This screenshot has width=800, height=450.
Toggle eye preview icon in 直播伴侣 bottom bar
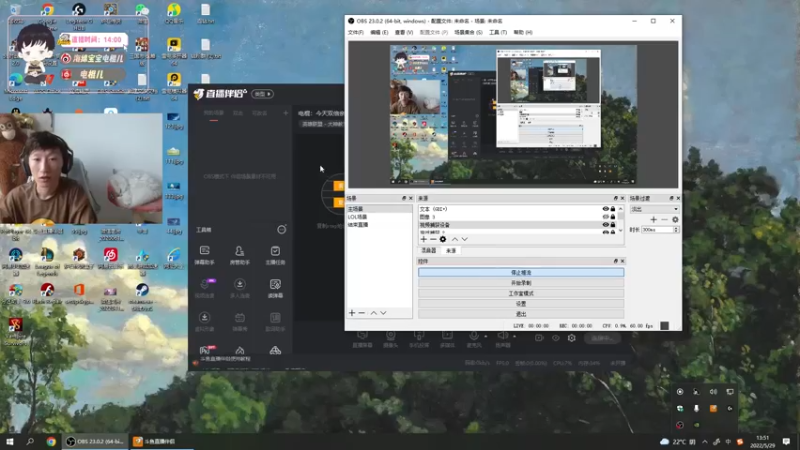(556, 338)
